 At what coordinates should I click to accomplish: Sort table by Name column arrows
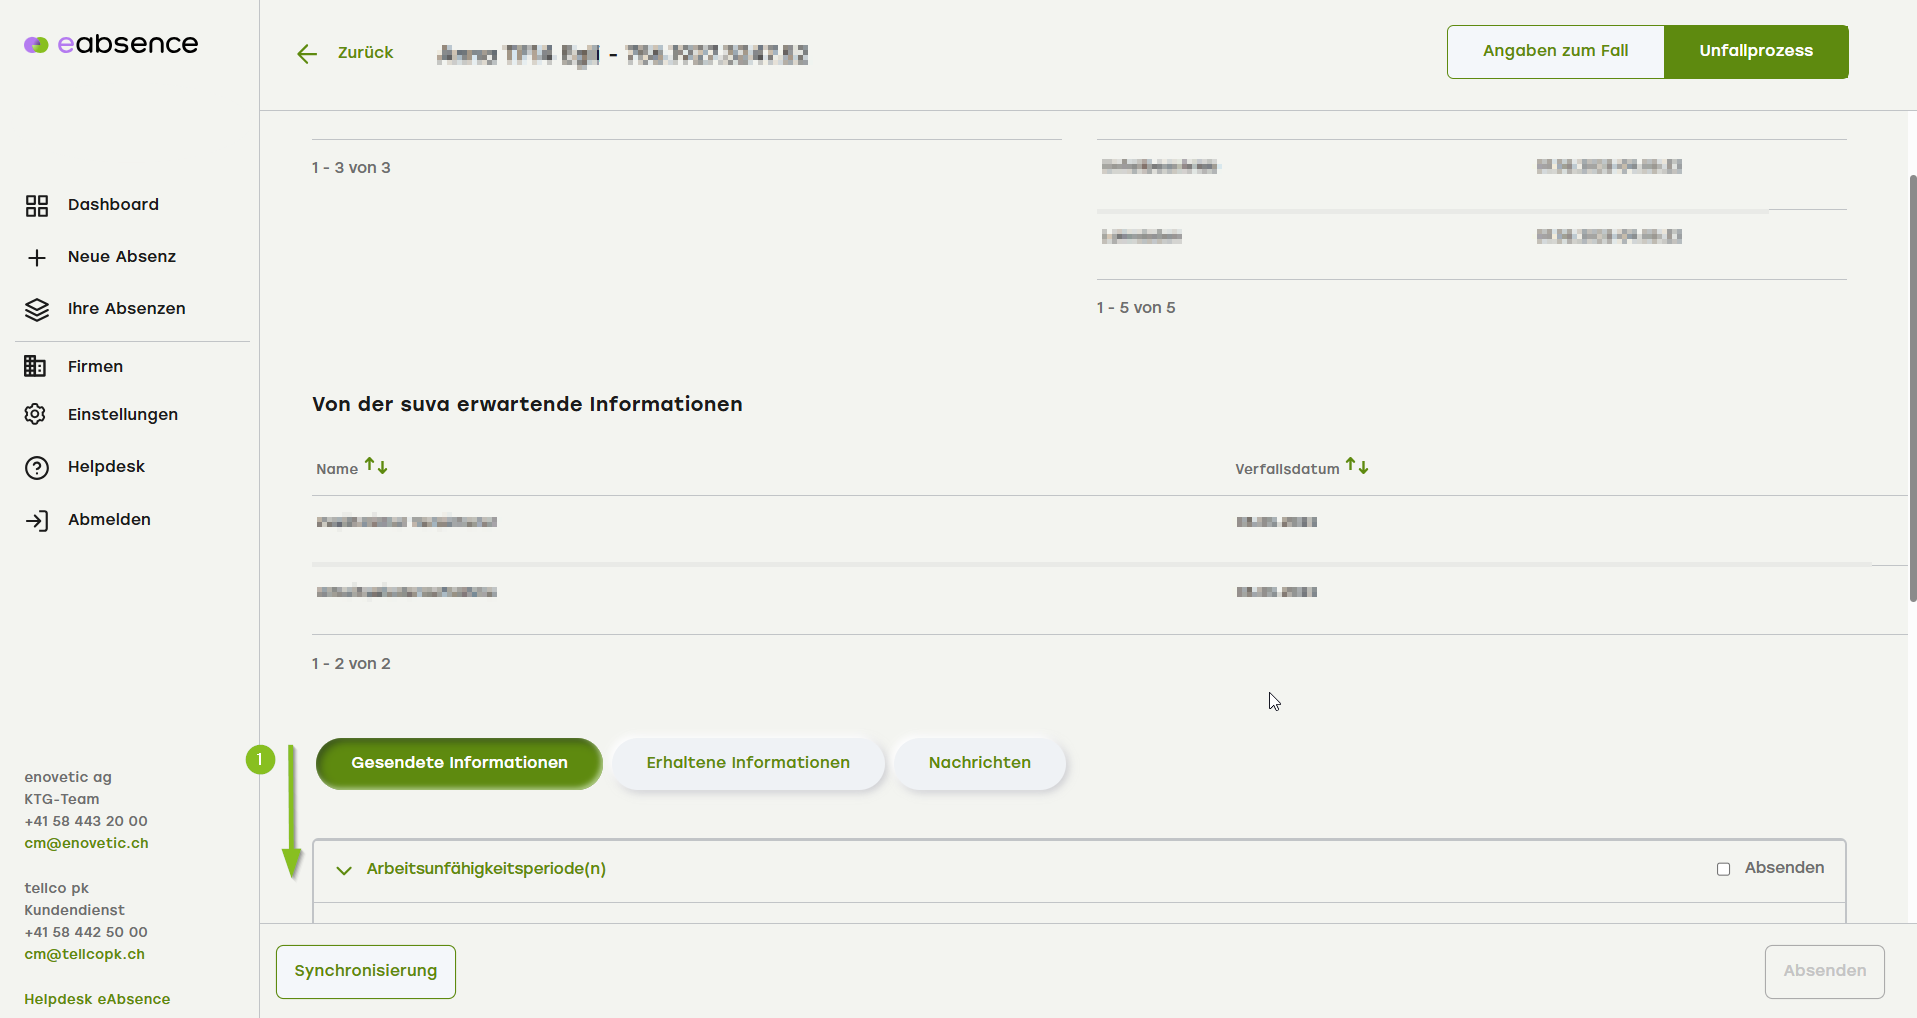tap(376, 466)
